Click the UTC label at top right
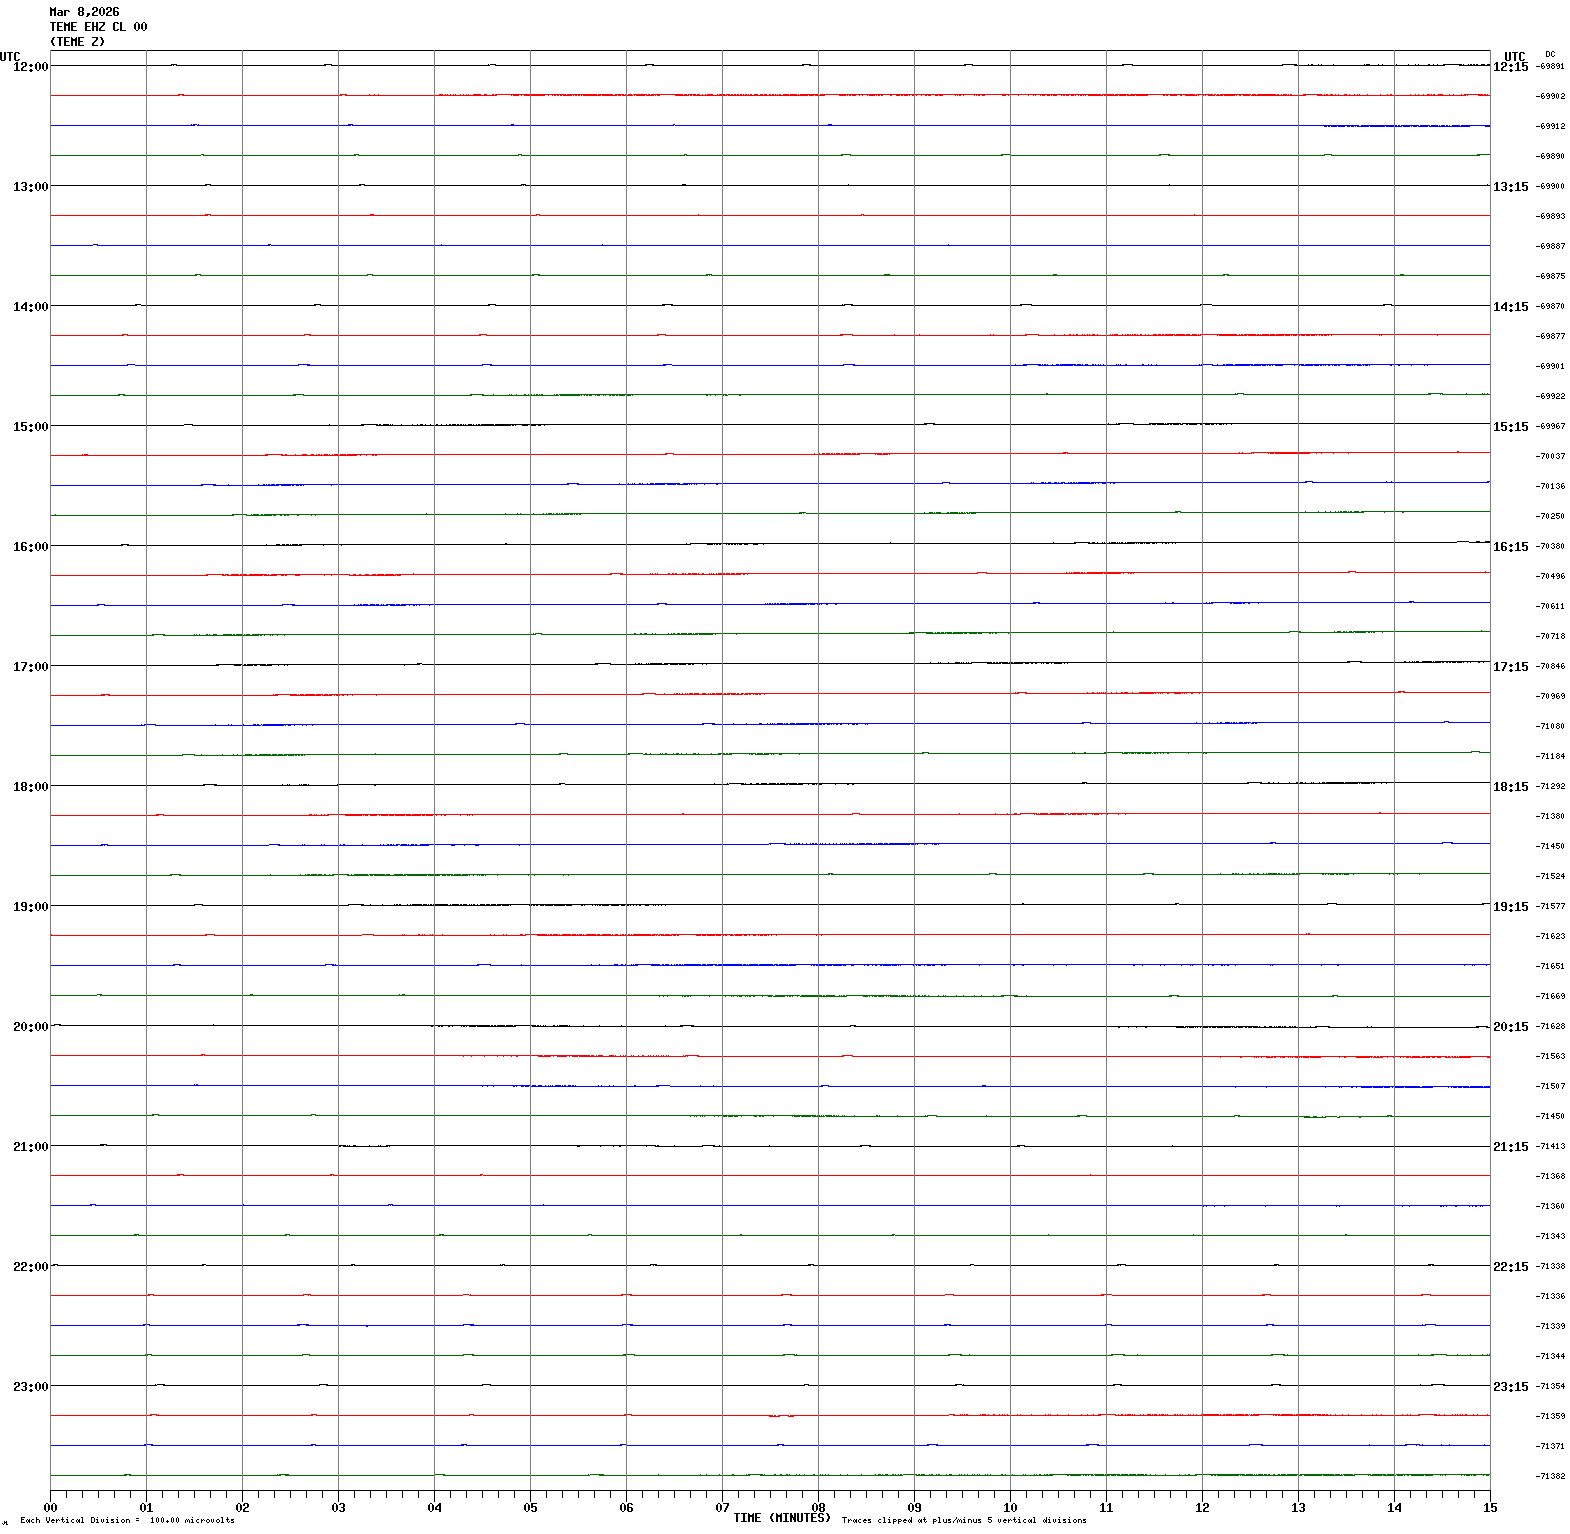The image size is (1570, 1534). [1514, 57]
